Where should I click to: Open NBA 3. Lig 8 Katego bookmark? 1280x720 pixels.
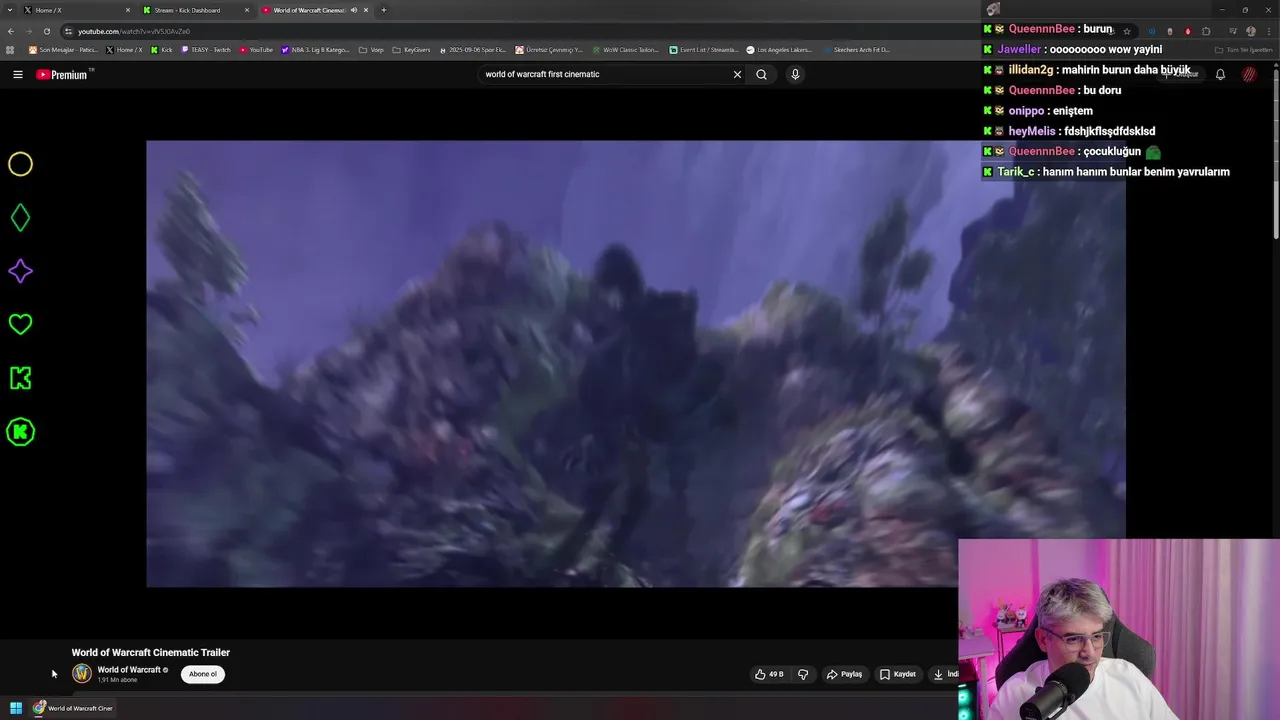(x=316, y=49)
